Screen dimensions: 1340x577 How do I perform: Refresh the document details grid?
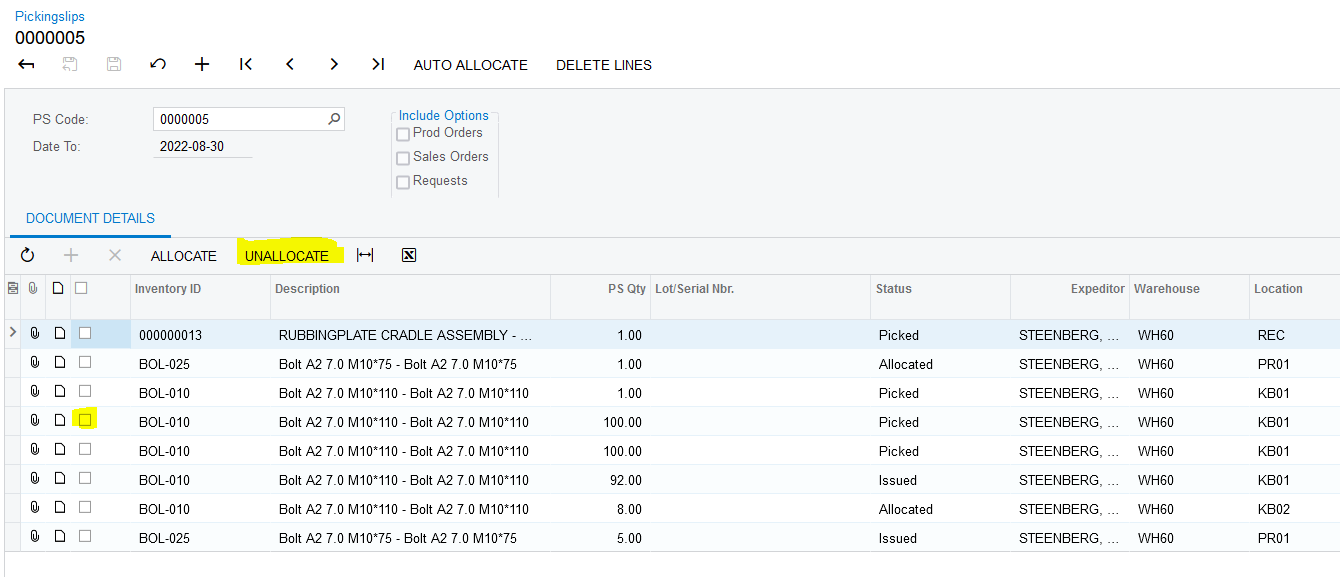coord(27,256)
